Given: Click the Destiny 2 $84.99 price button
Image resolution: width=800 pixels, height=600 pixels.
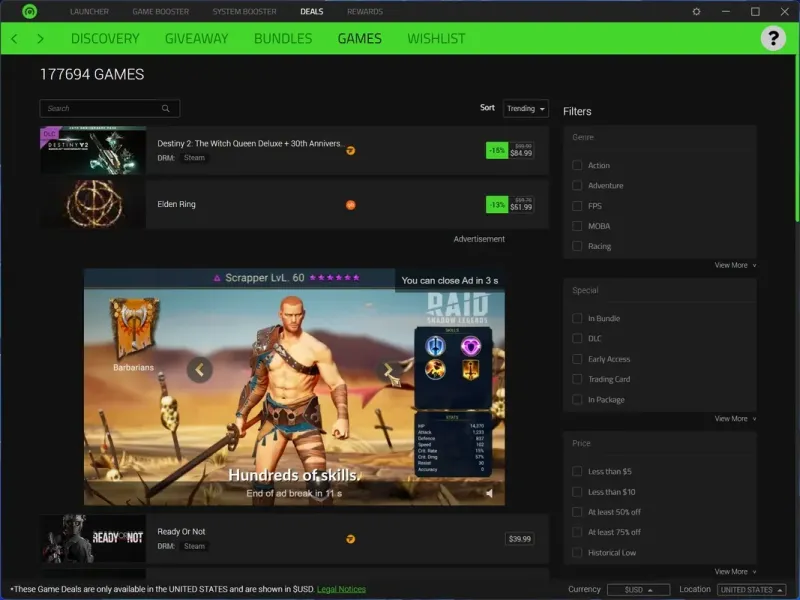Looking at the screenshot, I should tap(510, 150).
